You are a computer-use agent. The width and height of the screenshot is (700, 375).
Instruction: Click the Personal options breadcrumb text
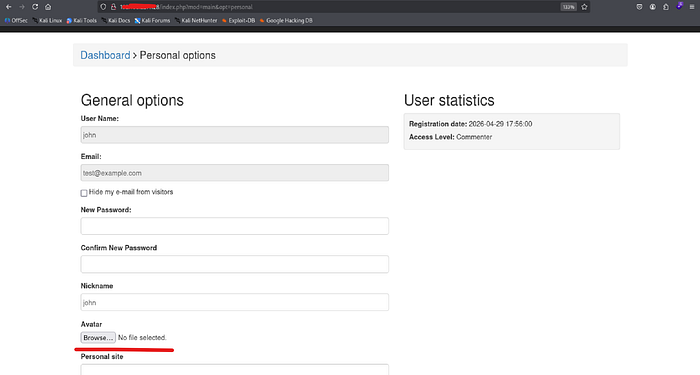click(178, 55)
